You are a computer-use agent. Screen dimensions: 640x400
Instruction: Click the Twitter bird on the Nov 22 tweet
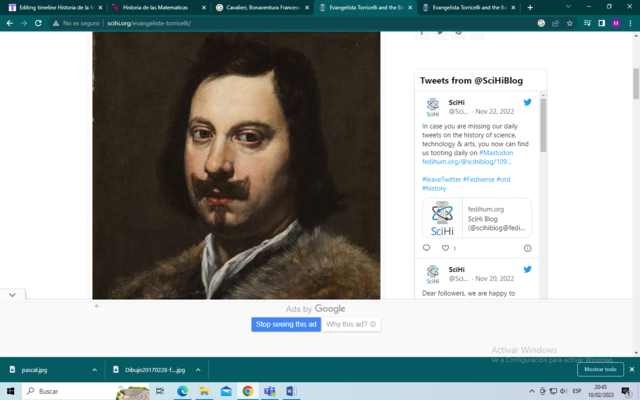(x=527, y=102)
